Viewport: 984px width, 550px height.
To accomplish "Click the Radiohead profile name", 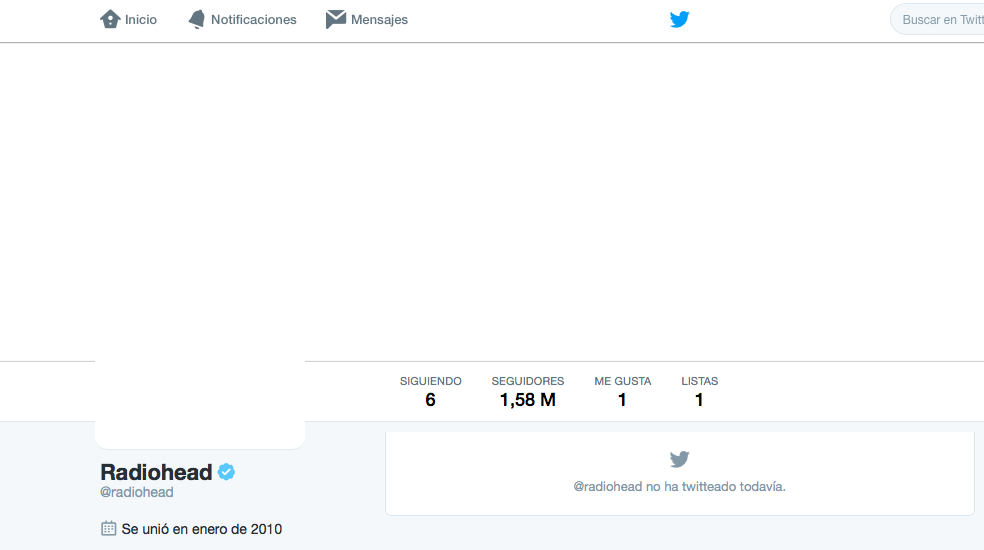I will [x=156, y=472].
